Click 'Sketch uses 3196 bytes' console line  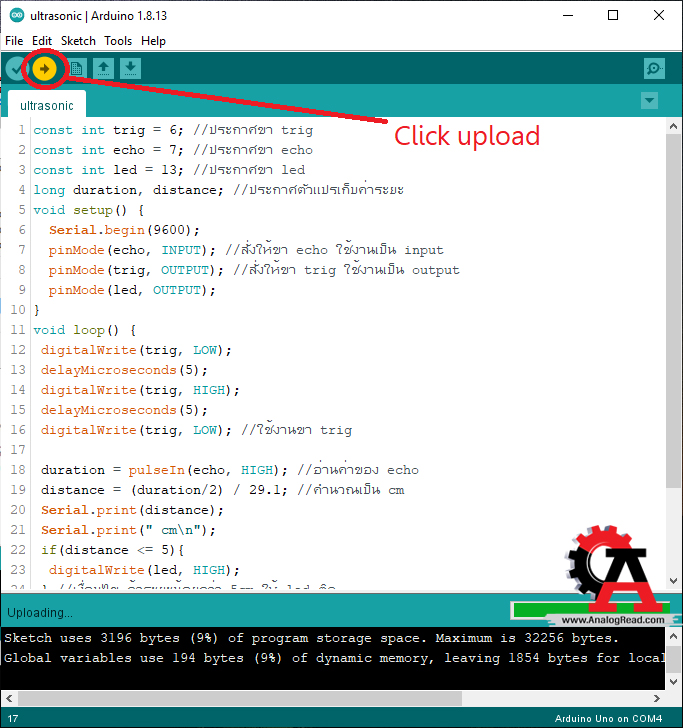[x=311, y=638]
